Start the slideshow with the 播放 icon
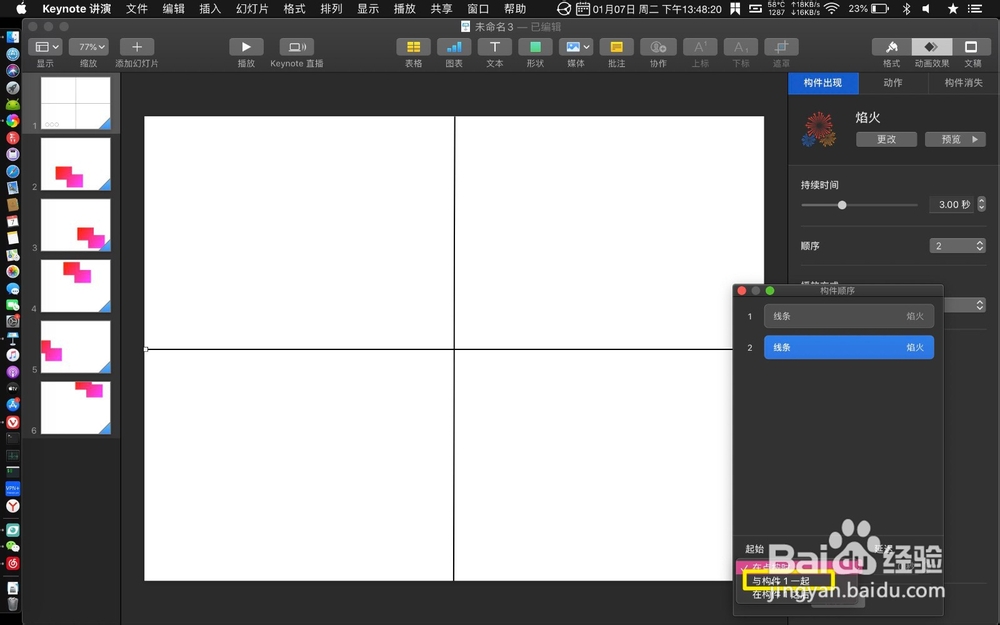Viewport: 1000px width, 625px height. tap(246, 47)
